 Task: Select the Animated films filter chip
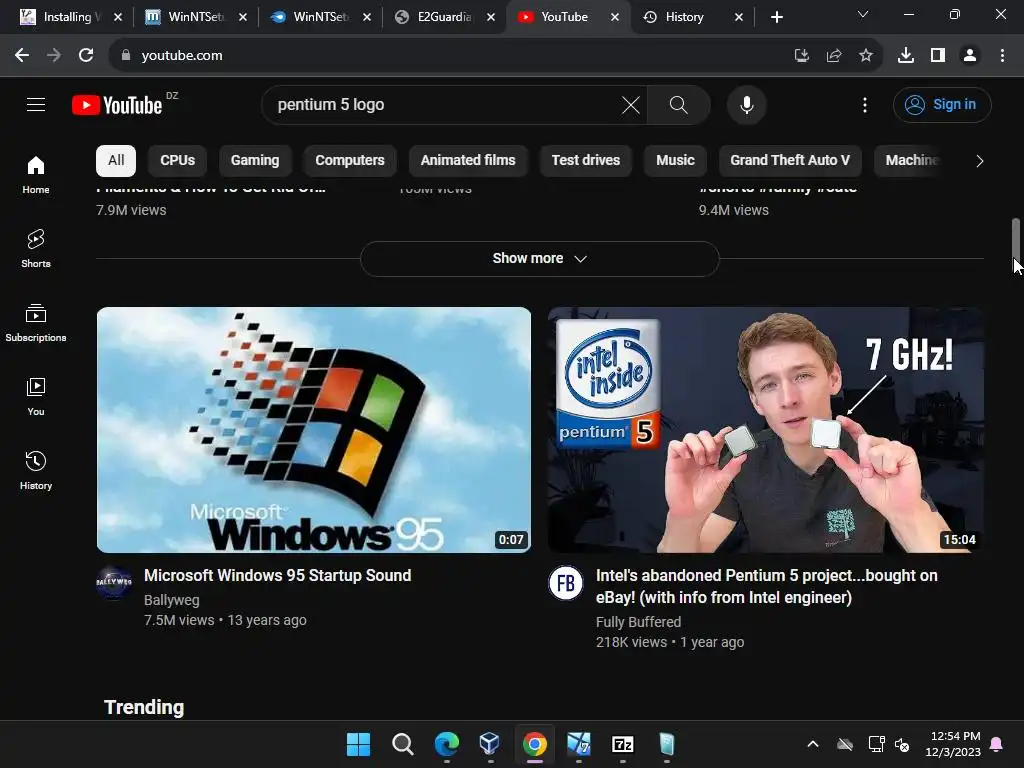point(468,161)
